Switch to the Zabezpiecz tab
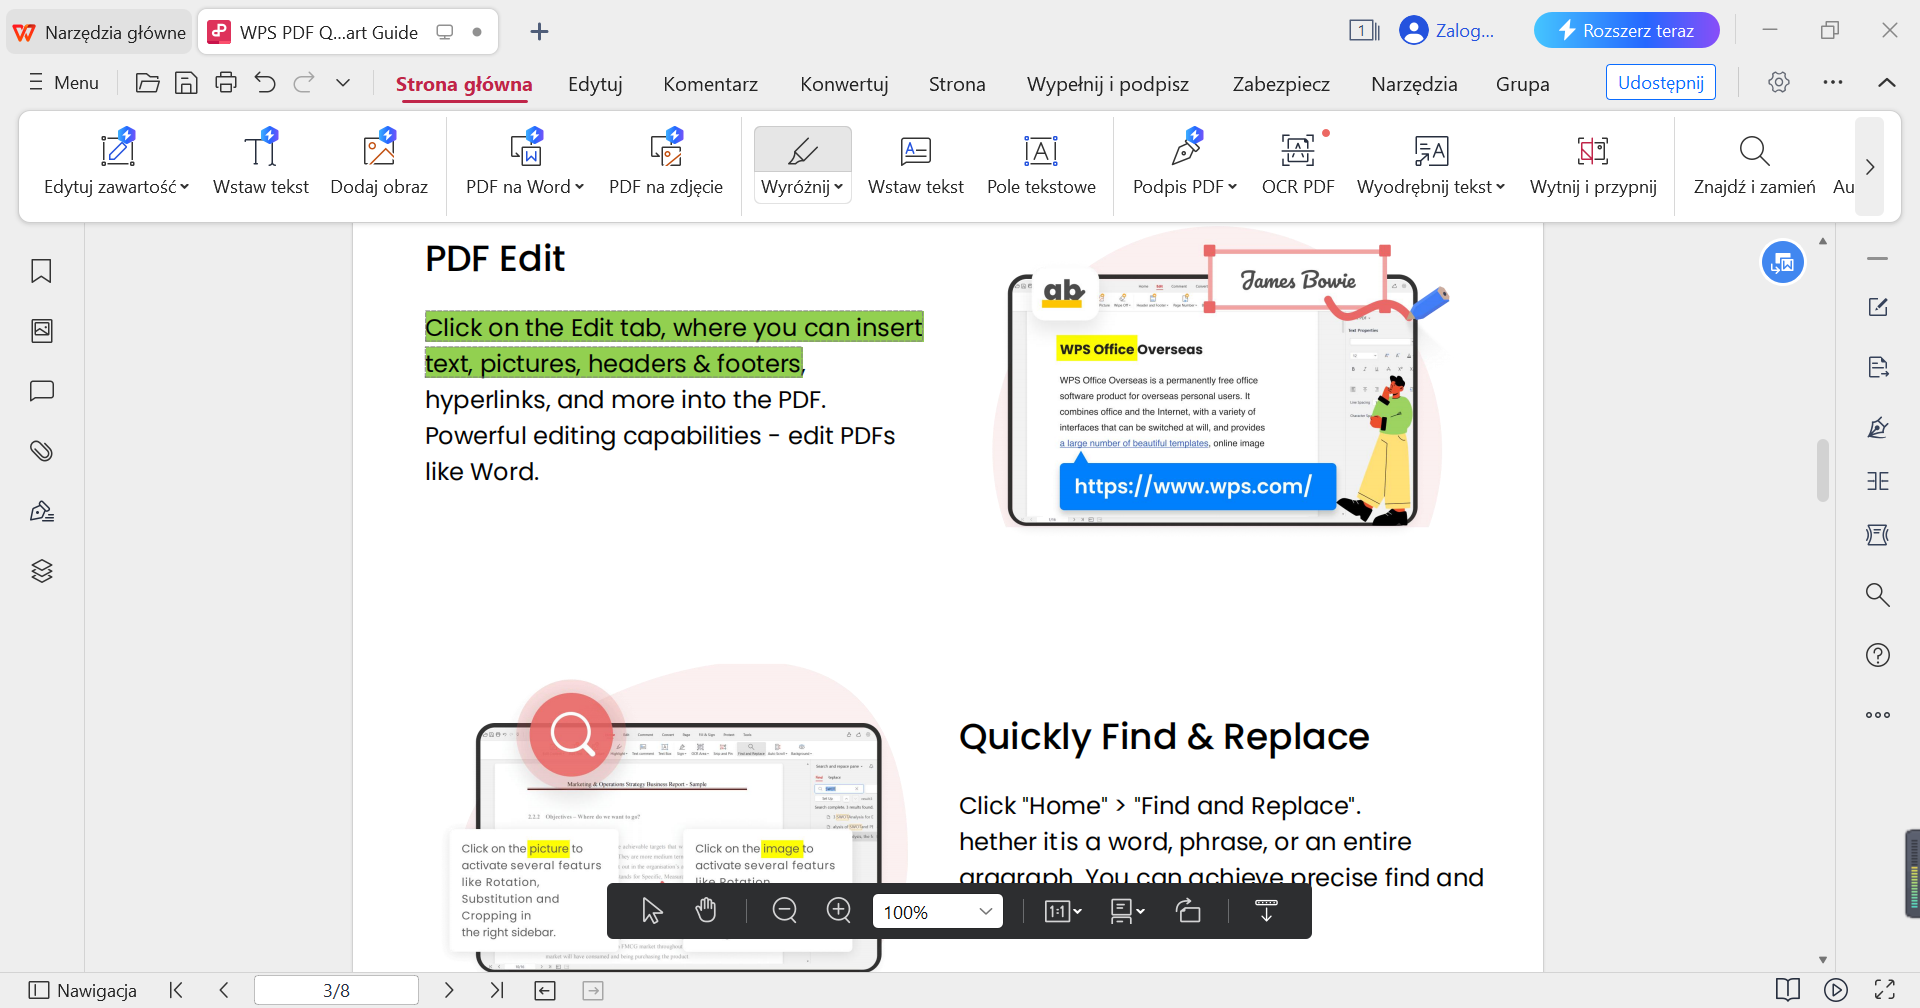Viewport: 1920px width, 1008px height. pyautogui.click(x=1281, y=85)
